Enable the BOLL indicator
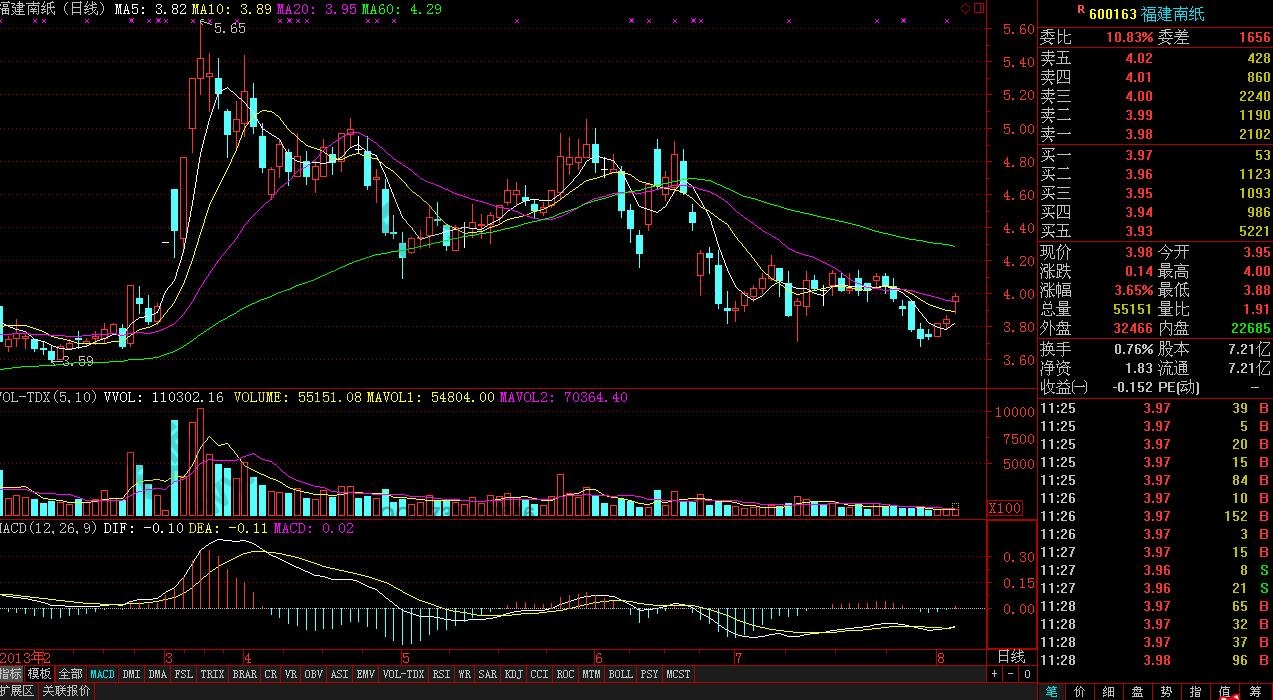Viewport: 1273px width, 700px height. 620,675
